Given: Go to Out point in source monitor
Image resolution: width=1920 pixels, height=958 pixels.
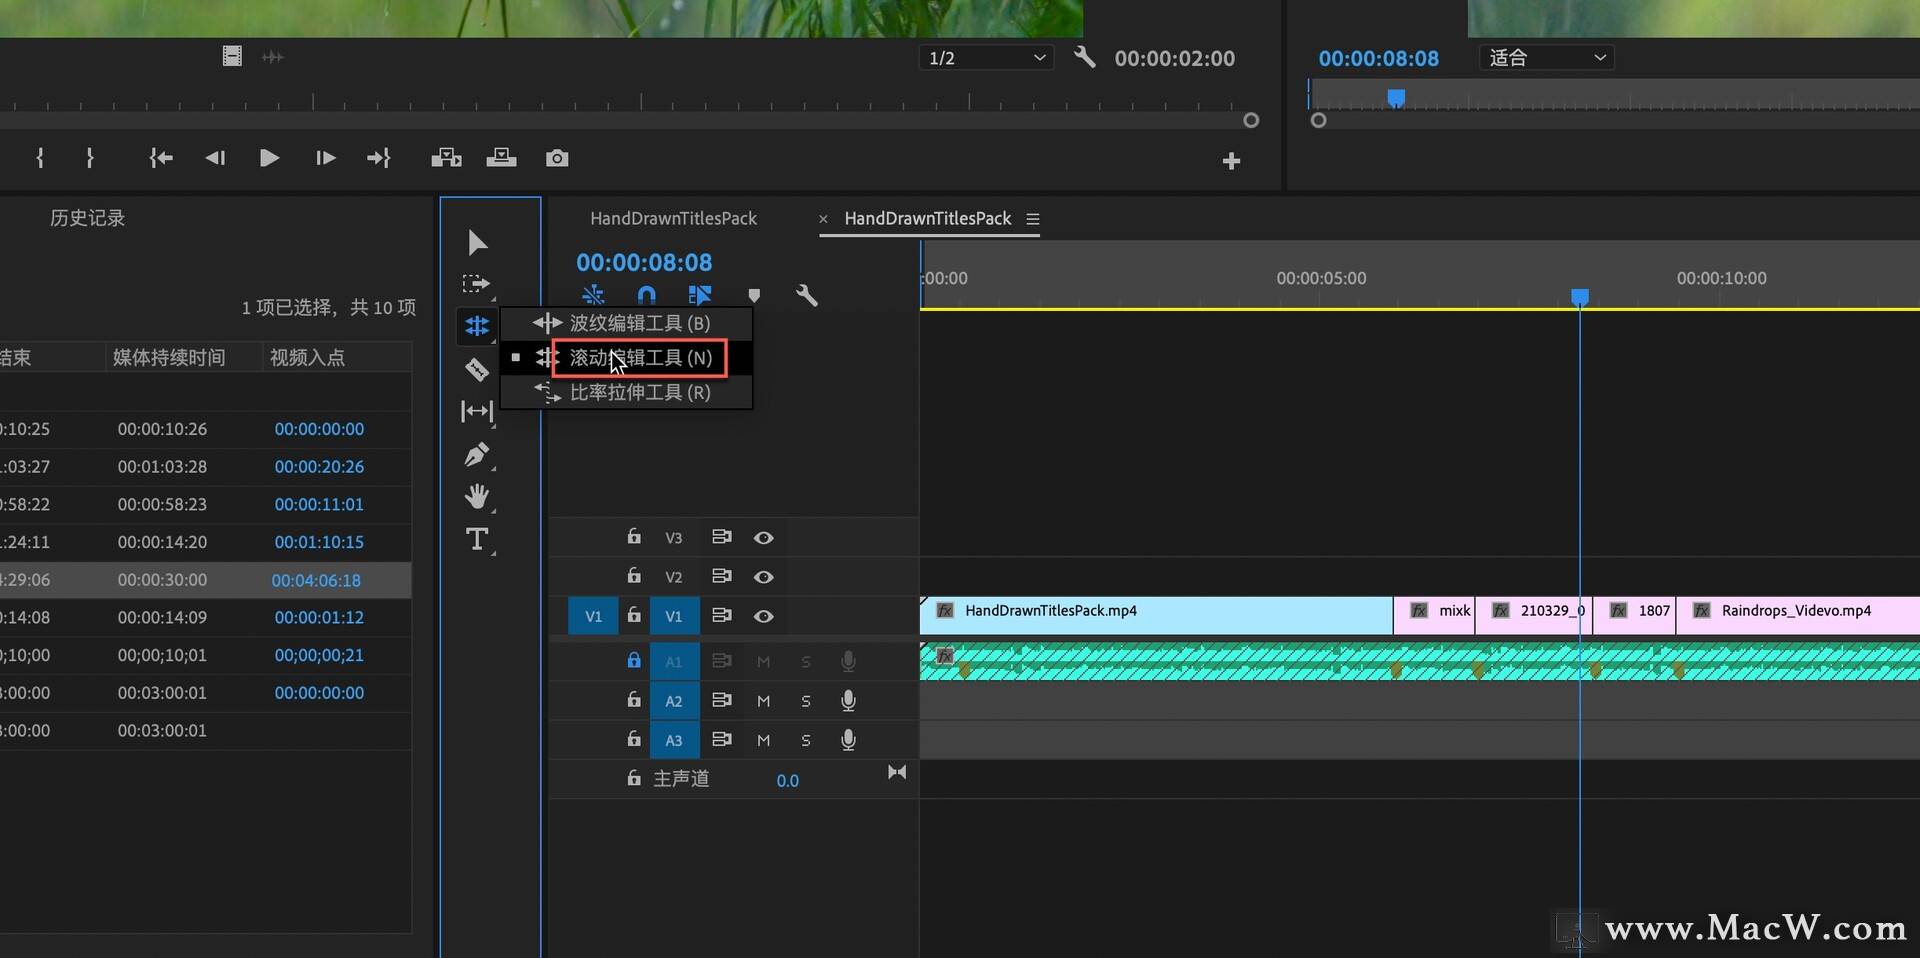Looking at the screenshot, I should point(378,158).
